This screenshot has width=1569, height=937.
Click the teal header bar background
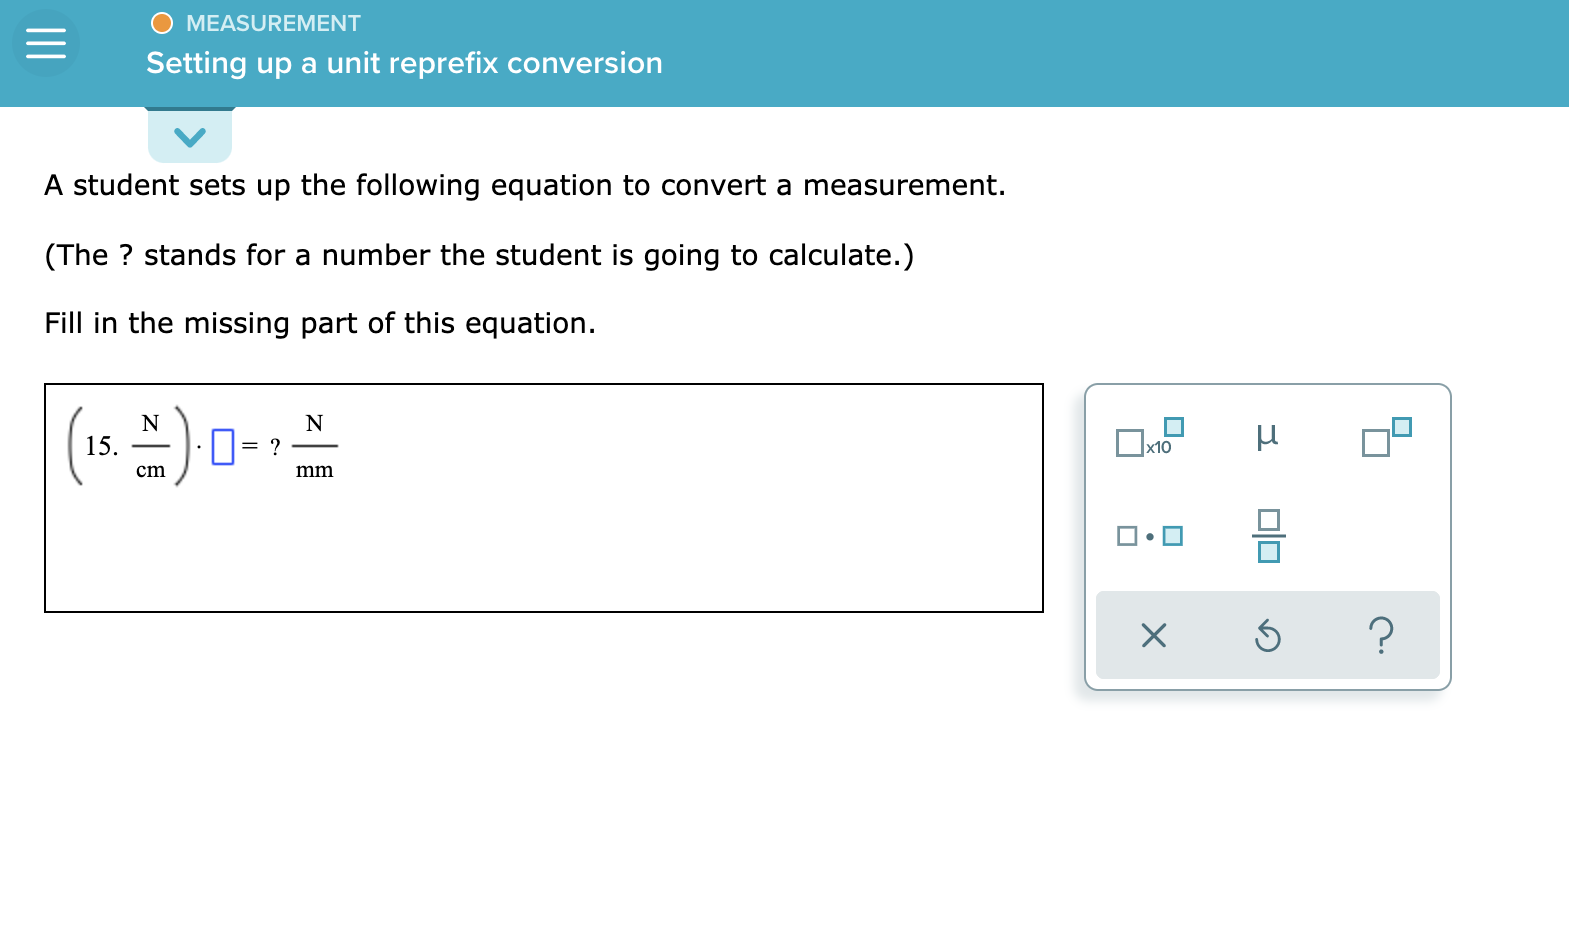[900, 50]
